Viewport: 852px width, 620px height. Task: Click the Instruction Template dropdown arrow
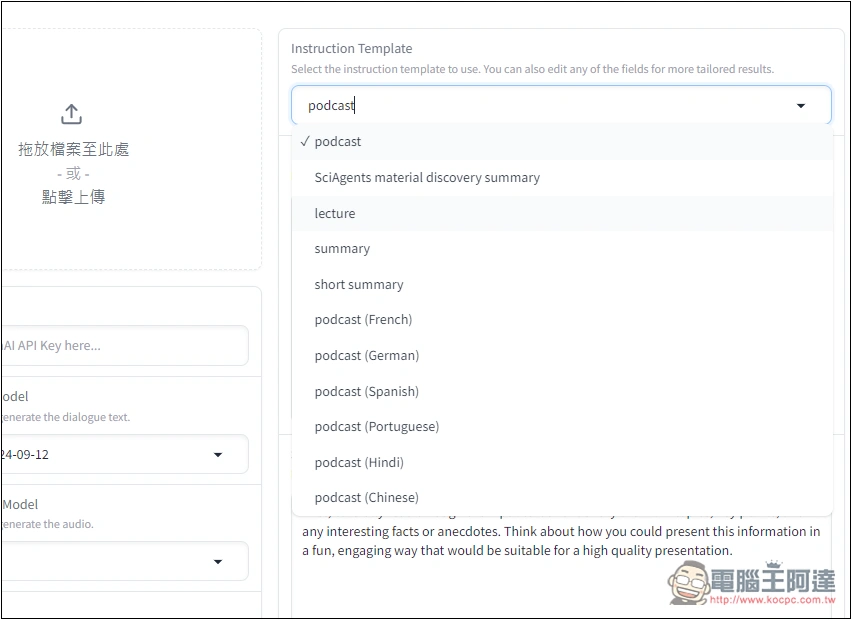click(800, 105)
